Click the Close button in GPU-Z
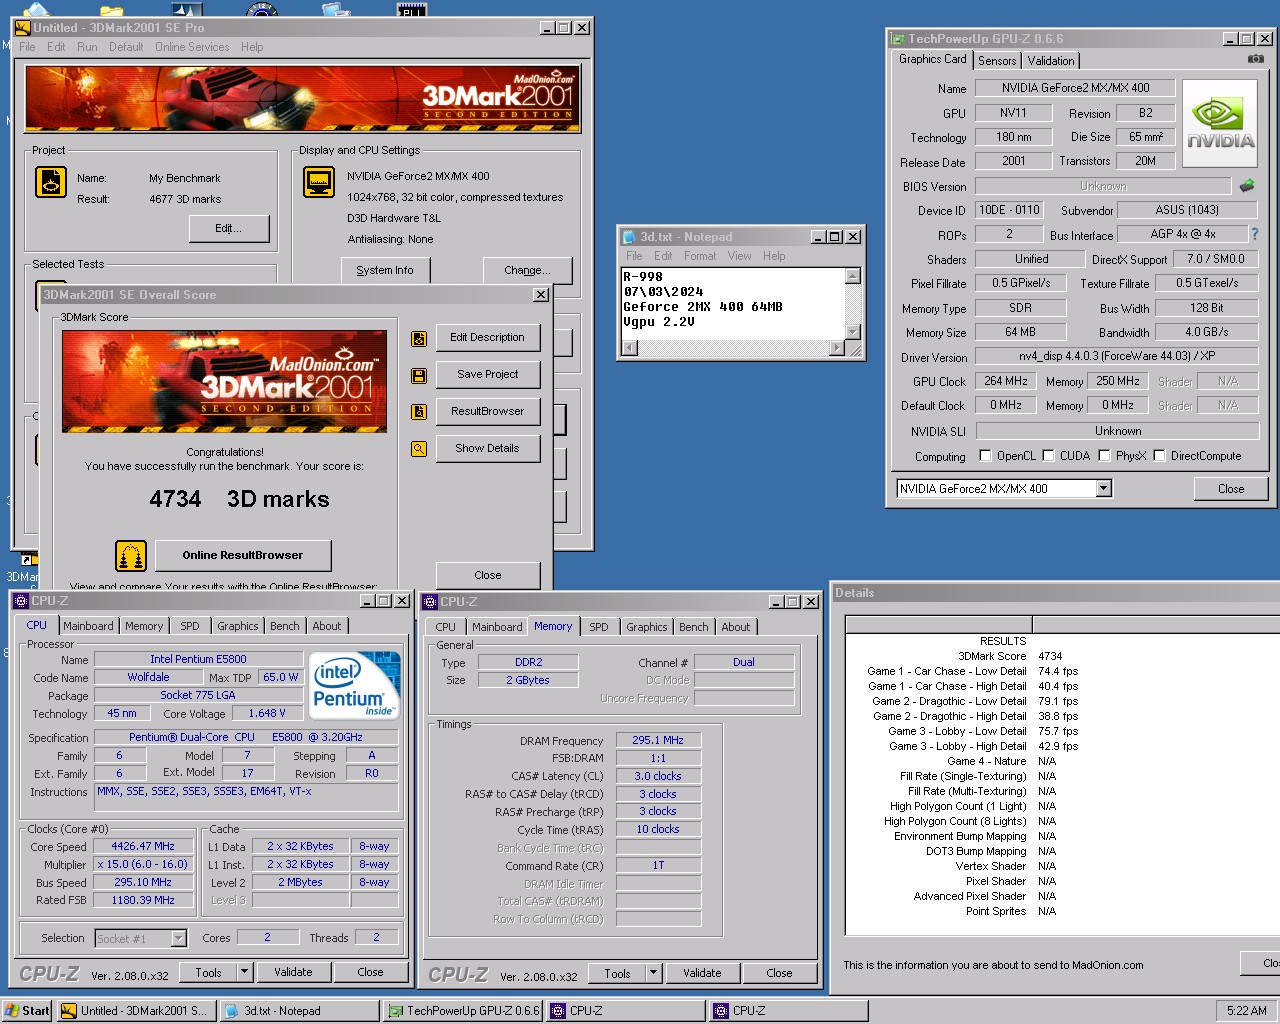Viewport: 1280px width, 1024px height. pyautogui.click(x=1231, y=489)
